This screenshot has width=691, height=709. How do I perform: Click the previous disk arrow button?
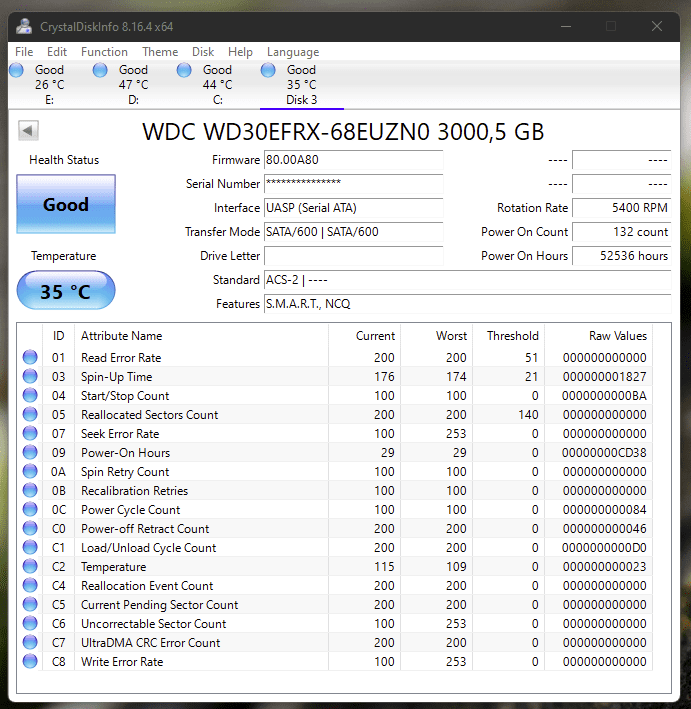[x=28, y=131]
